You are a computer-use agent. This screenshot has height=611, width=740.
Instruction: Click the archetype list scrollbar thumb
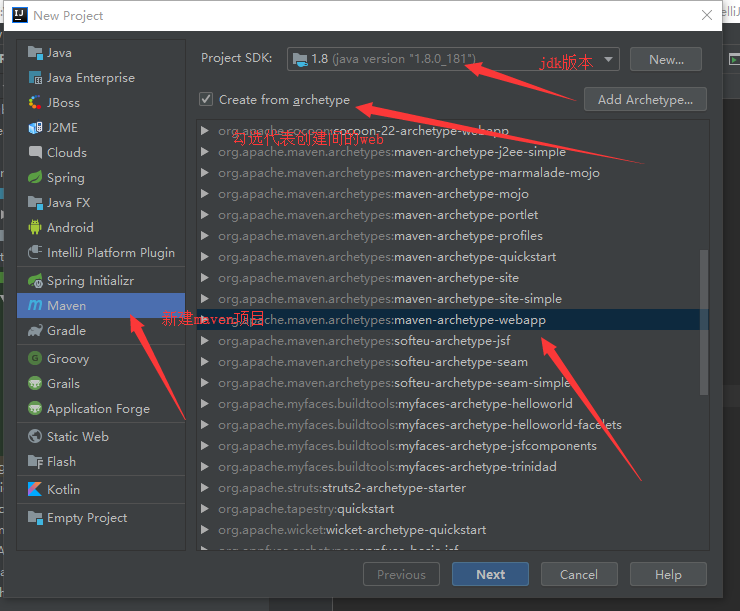tap(704, 322)
